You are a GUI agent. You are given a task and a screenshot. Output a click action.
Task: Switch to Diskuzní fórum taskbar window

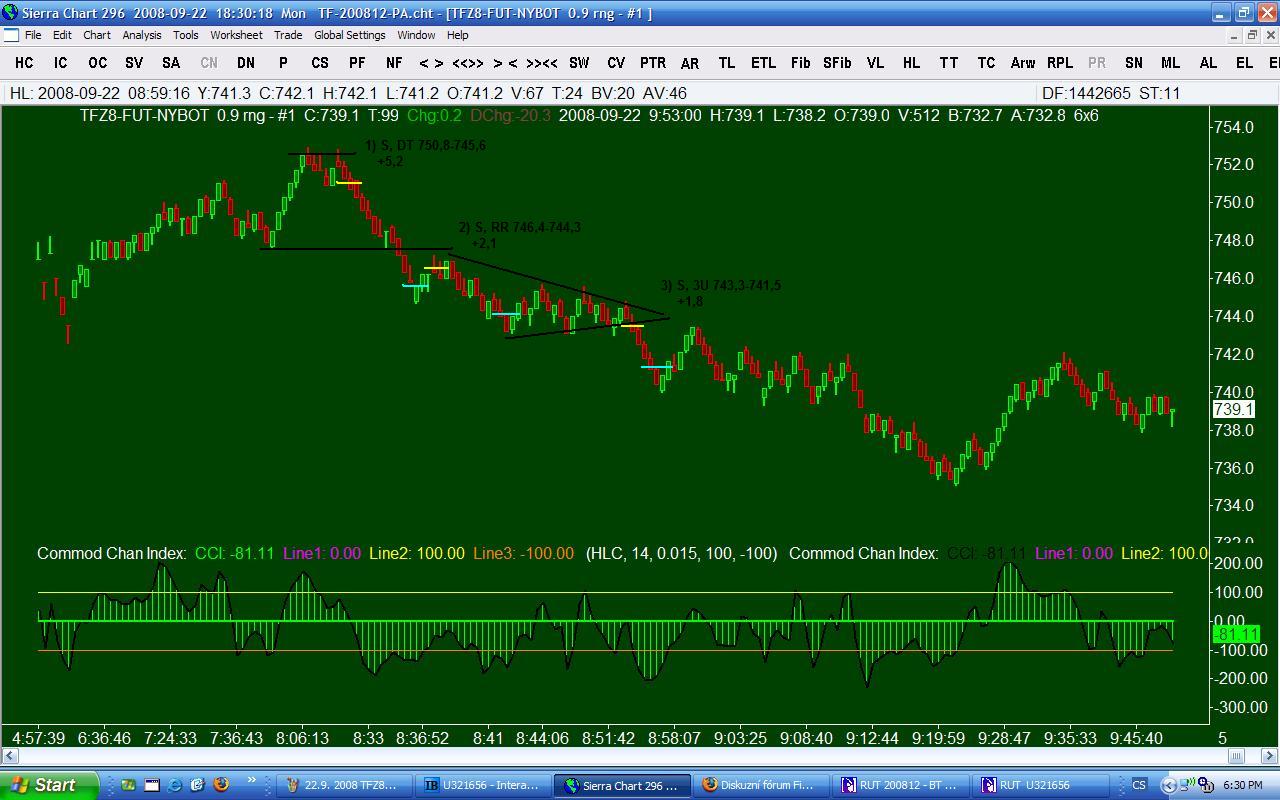tap(763, 785)
